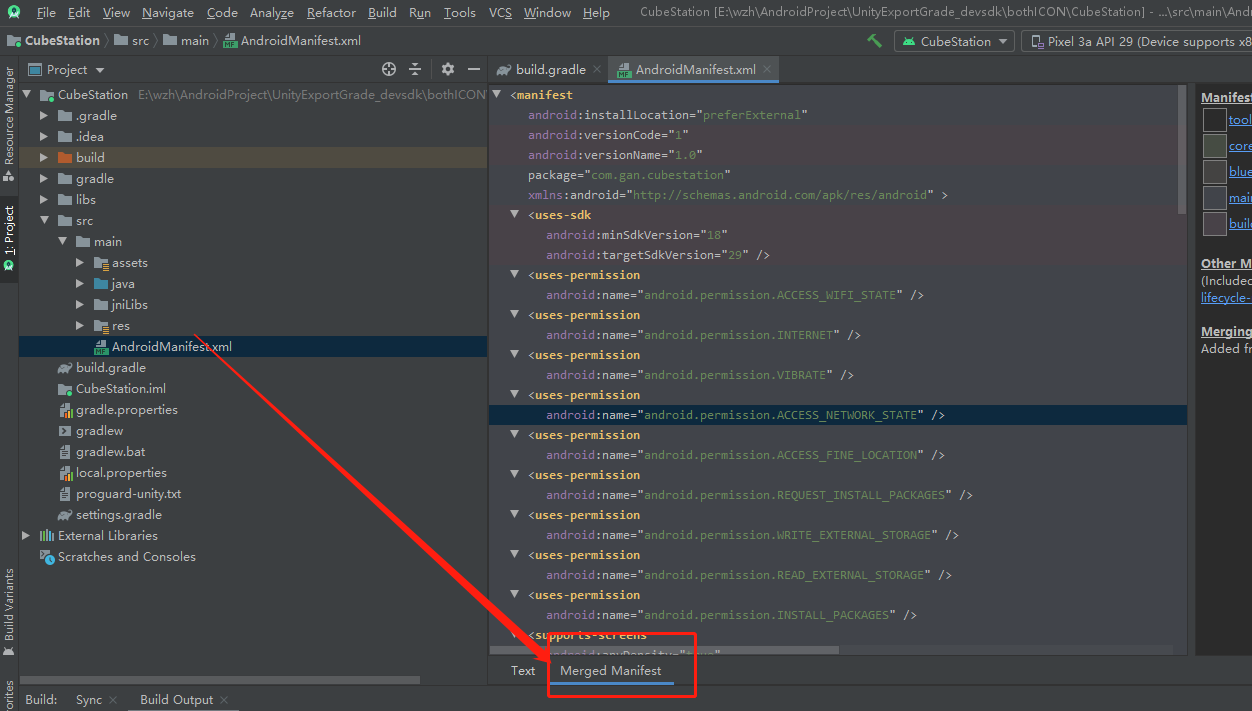1252x711 pixels.
Task: Click the locate target crosshair icon
Action: [389, 69]
